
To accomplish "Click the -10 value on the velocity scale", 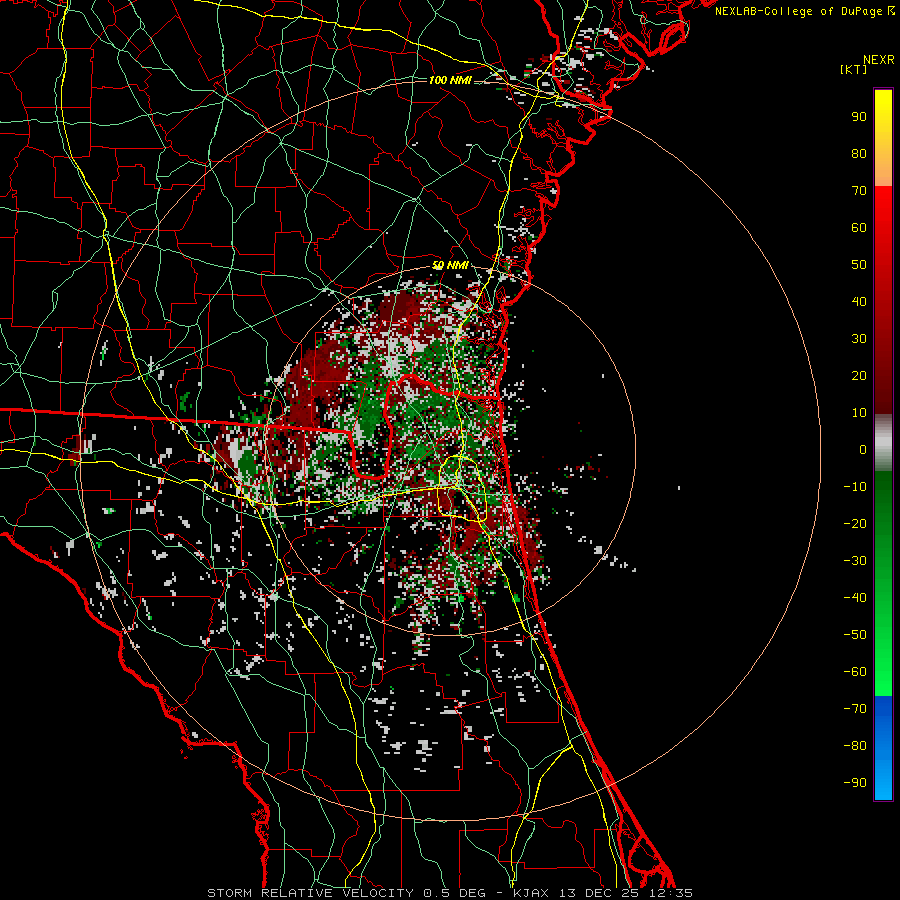I will 855,487.
